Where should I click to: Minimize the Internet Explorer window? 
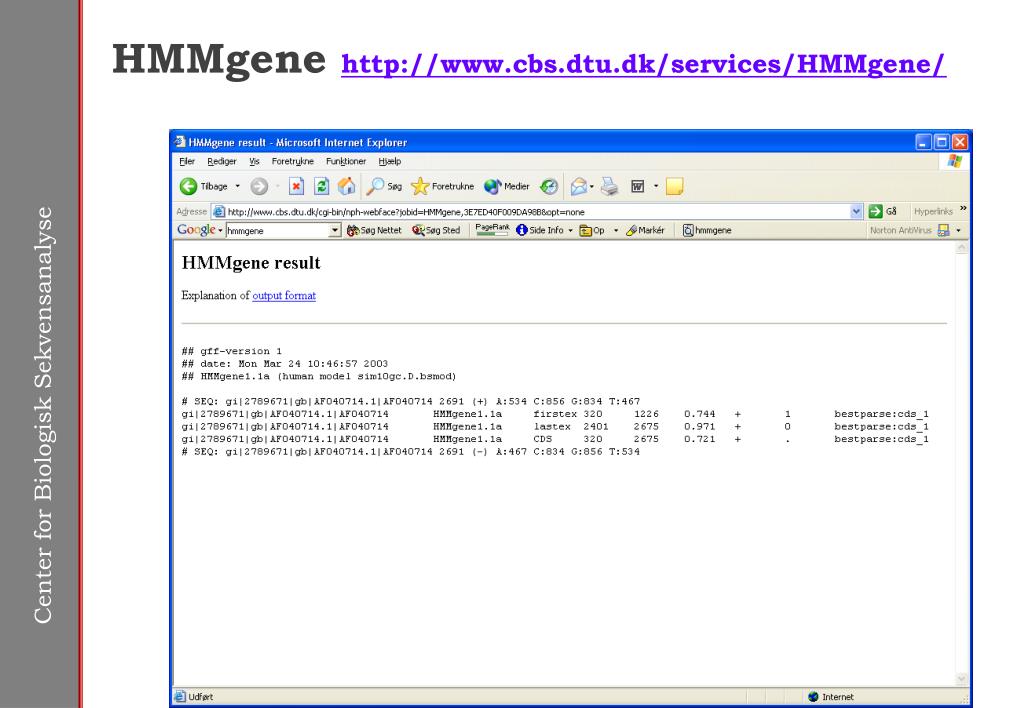pos(923,142)
